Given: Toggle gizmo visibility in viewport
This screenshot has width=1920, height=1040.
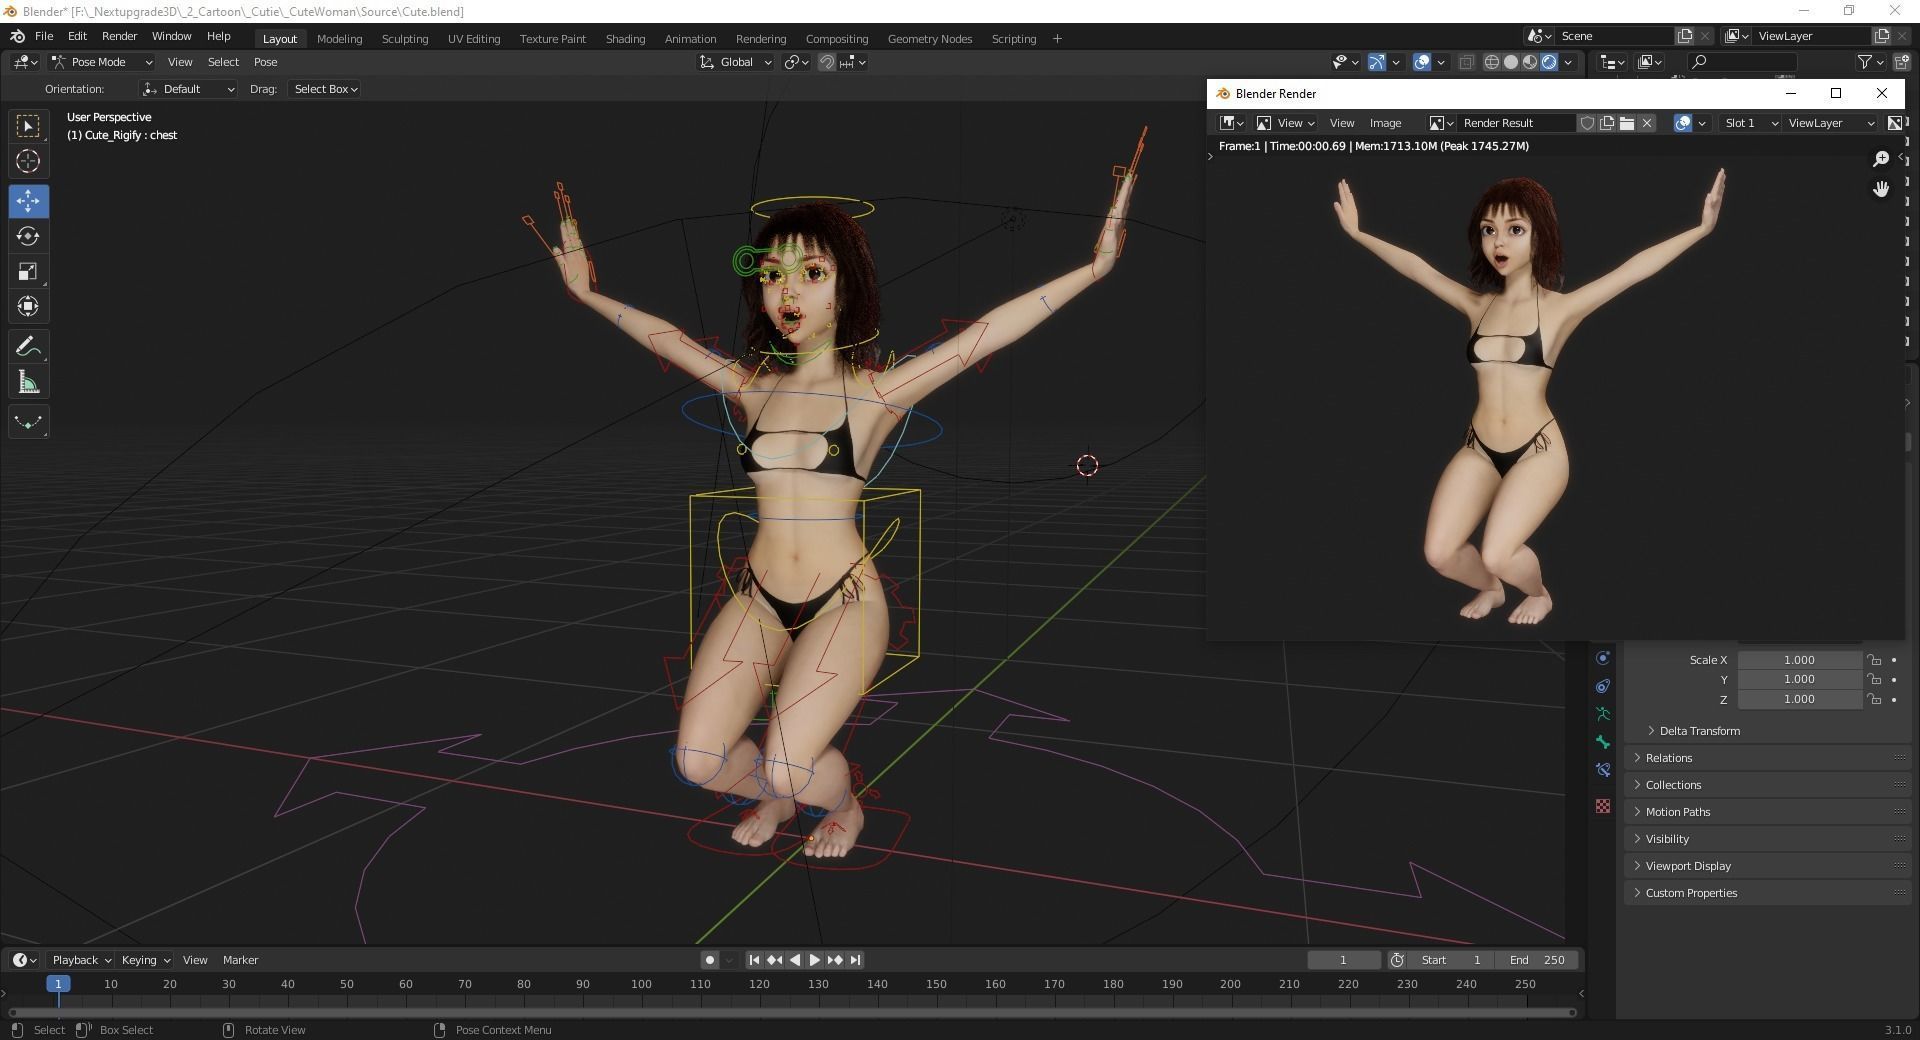Looking at the screenshot, I should click(1377, 62).
